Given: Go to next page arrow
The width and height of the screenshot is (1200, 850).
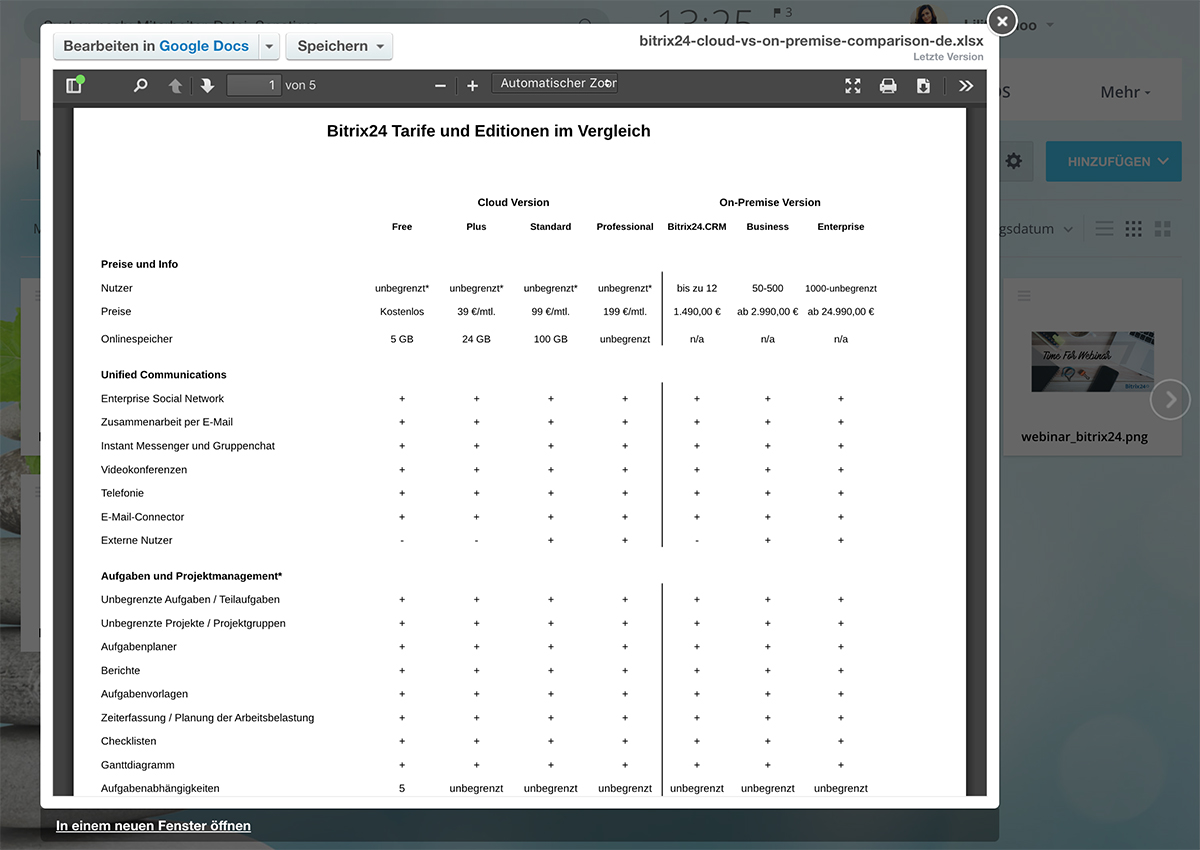Looking at the screenshot, I should click(x=207, y=86).
